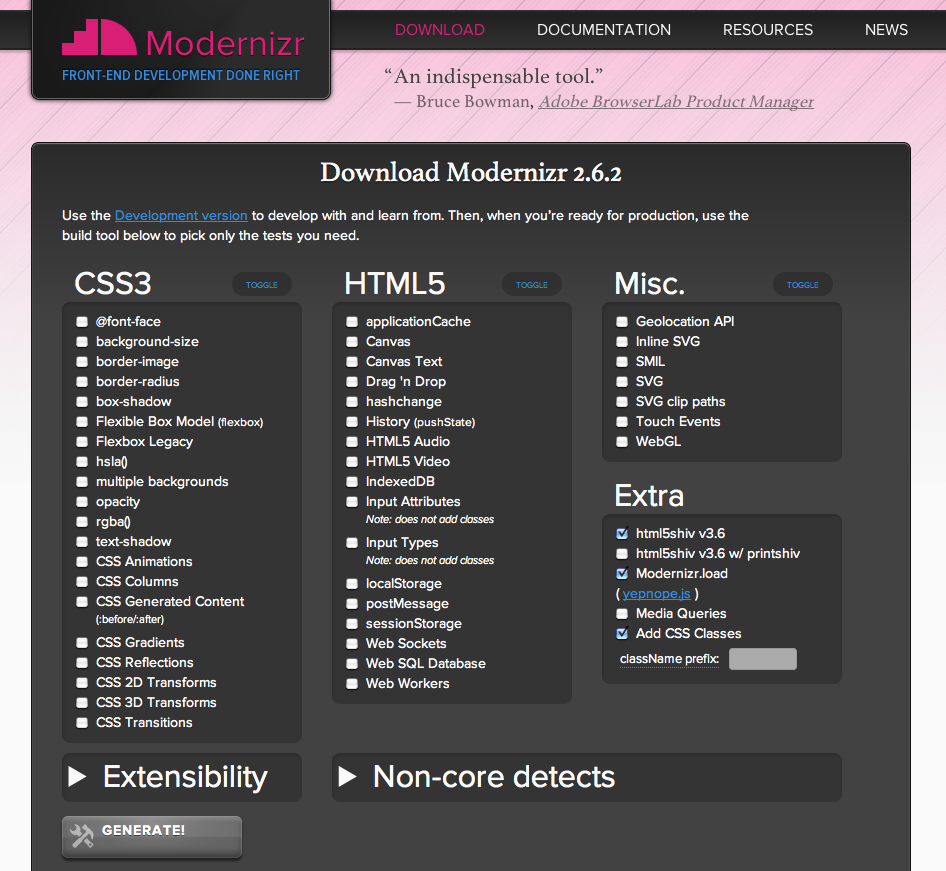Click the 'Download Modernizr 2.6.2' heading
The height and width of the screenshot is (871, 946).
point(471,173)
